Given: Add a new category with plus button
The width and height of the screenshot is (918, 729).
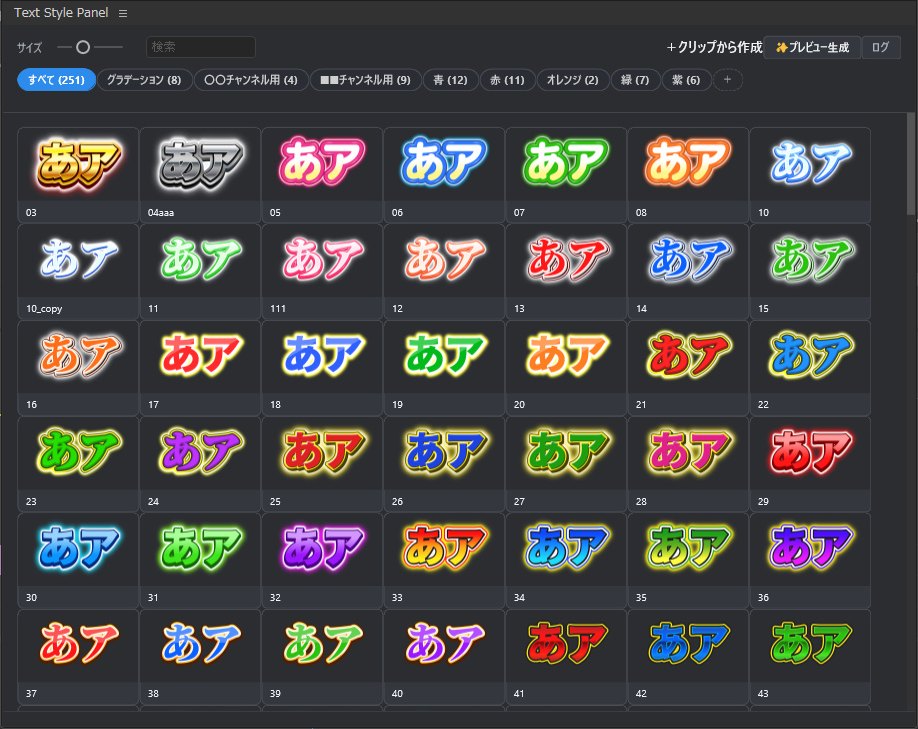Looking at the screenshot, I should point(728,80).
